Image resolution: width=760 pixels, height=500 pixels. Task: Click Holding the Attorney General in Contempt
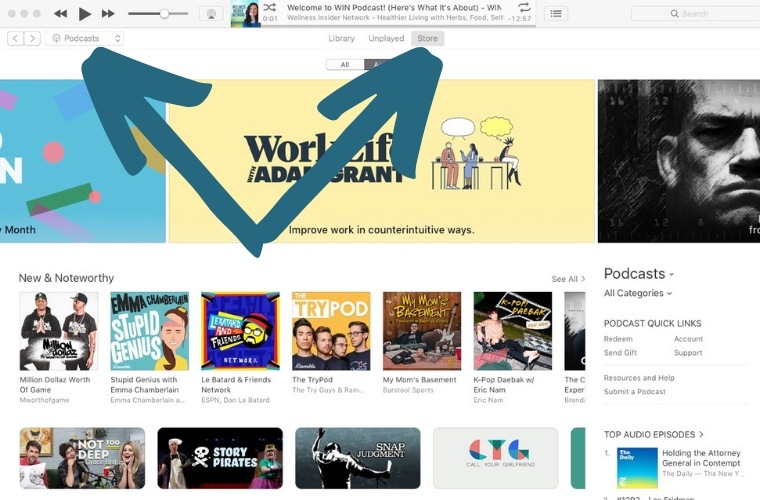click(701, 458)
